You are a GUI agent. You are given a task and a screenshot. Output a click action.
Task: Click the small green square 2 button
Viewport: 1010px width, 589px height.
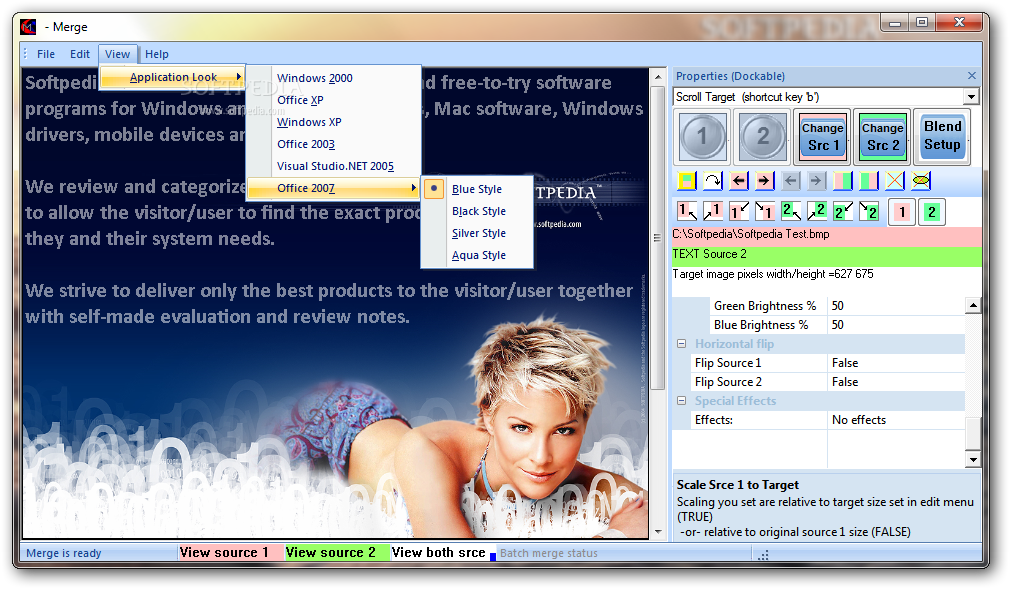tap(931, 212)
